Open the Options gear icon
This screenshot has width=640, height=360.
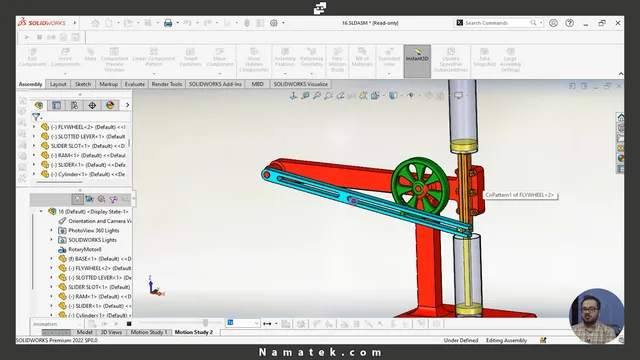pyautogui.click(x=274, y=23)
